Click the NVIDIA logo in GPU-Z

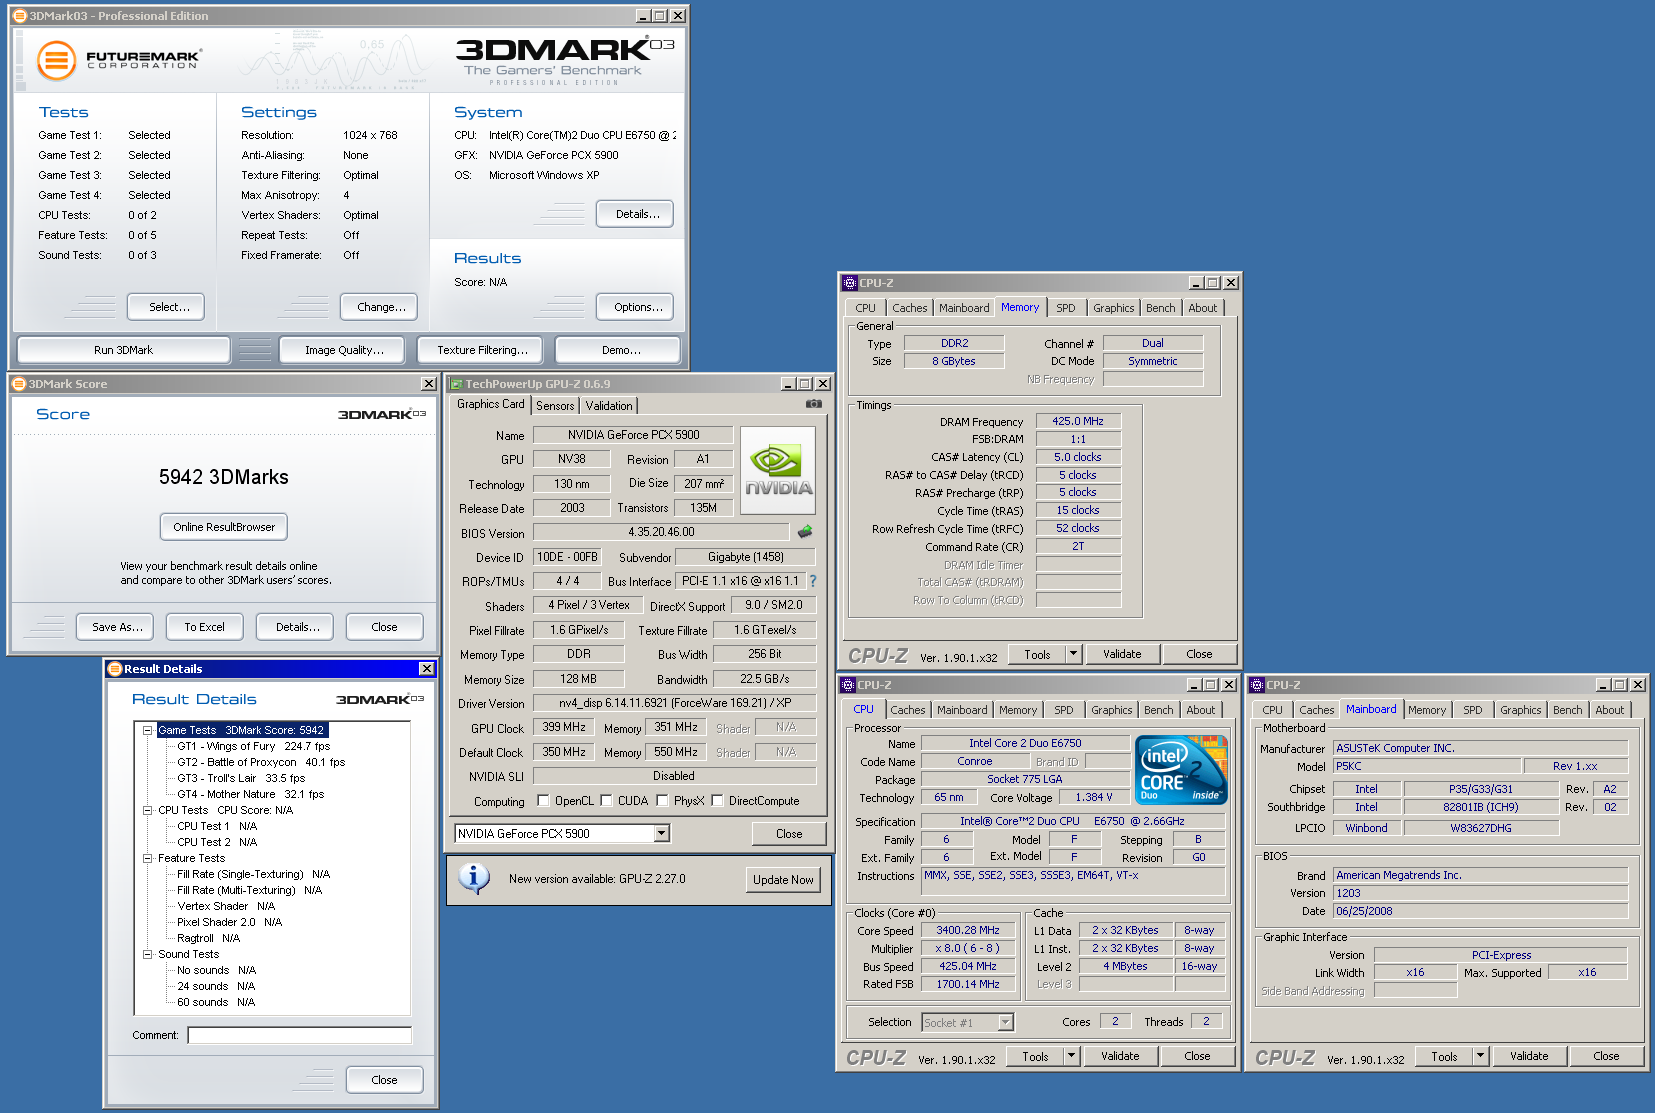[x=778, y=471]
